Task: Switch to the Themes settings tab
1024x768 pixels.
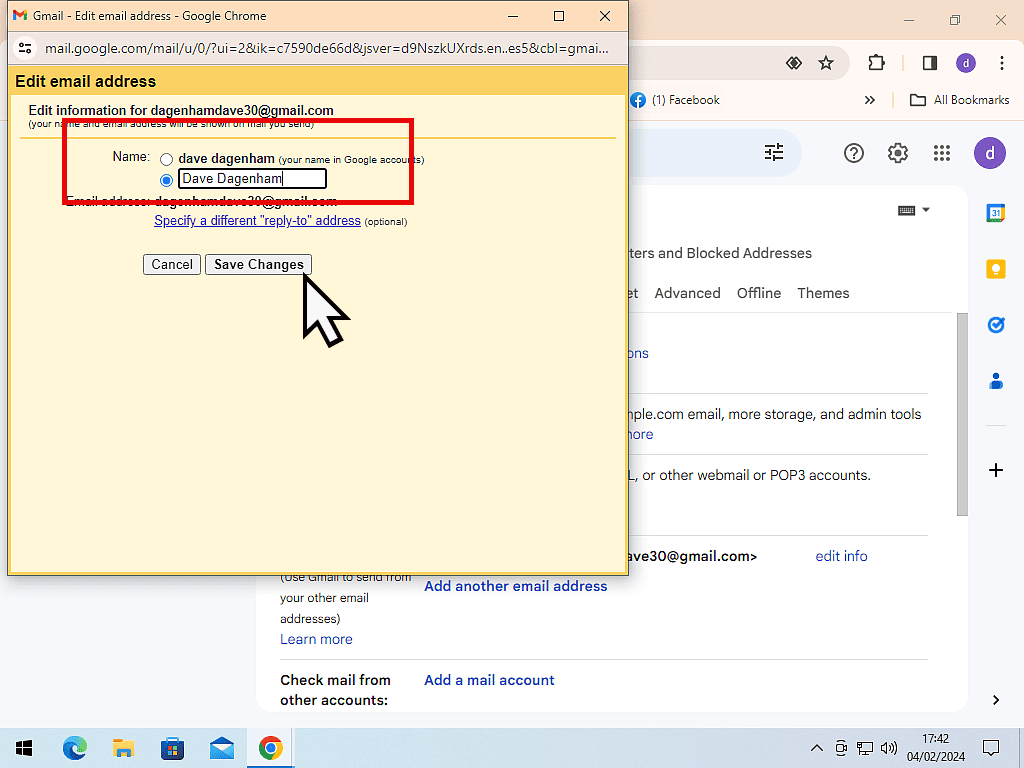Action: 823,293
